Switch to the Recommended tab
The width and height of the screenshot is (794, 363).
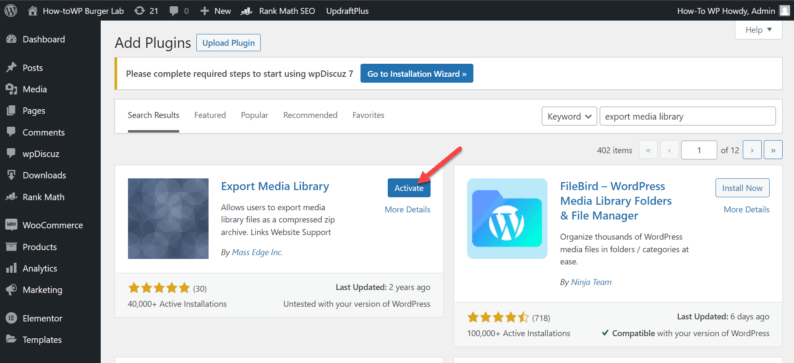coord(310,115)
